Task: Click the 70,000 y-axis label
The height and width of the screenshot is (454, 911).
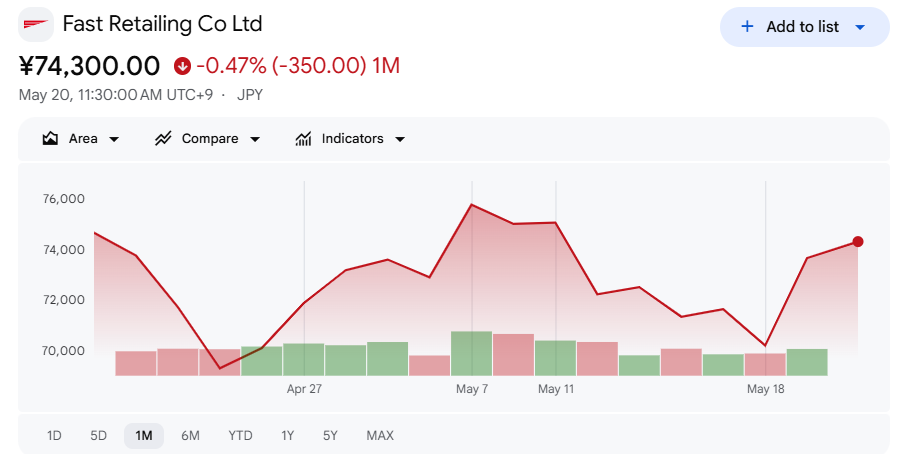Action: click(x=64, y=351)
